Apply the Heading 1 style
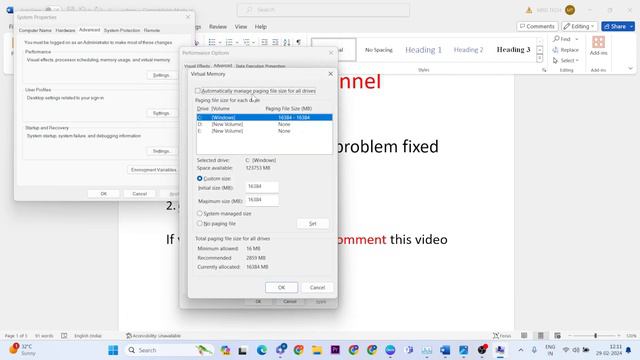640x360 pixels. [423, 50]
